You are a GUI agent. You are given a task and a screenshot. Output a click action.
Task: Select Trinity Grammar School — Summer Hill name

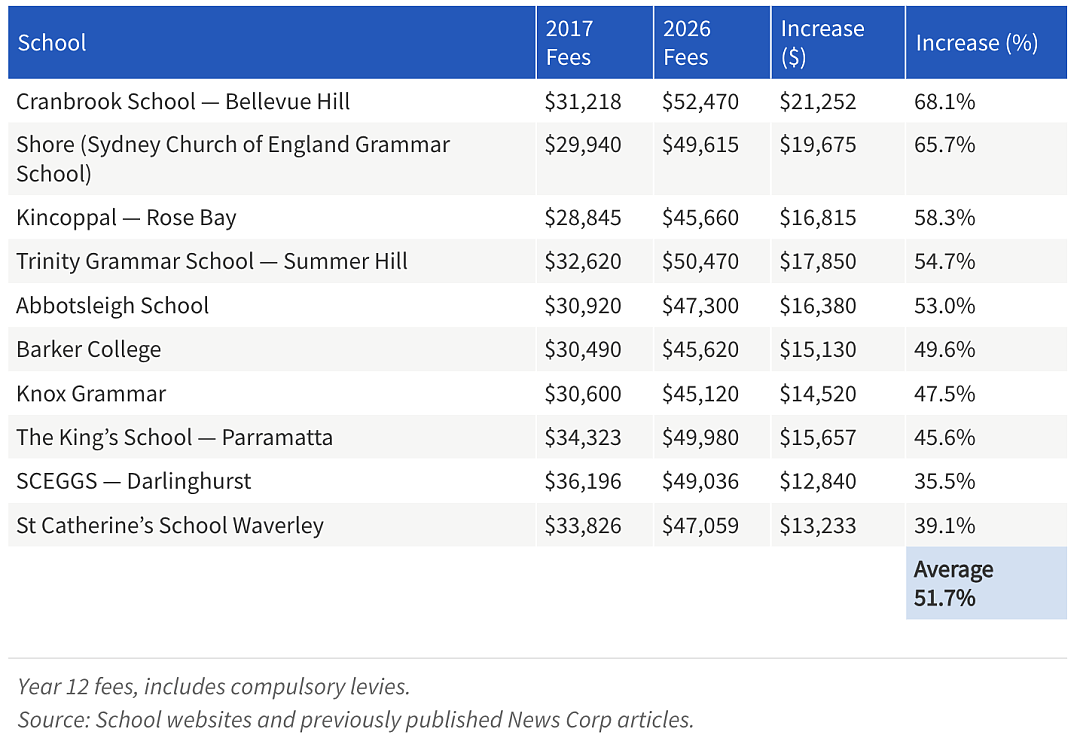(x=212, y=262)
